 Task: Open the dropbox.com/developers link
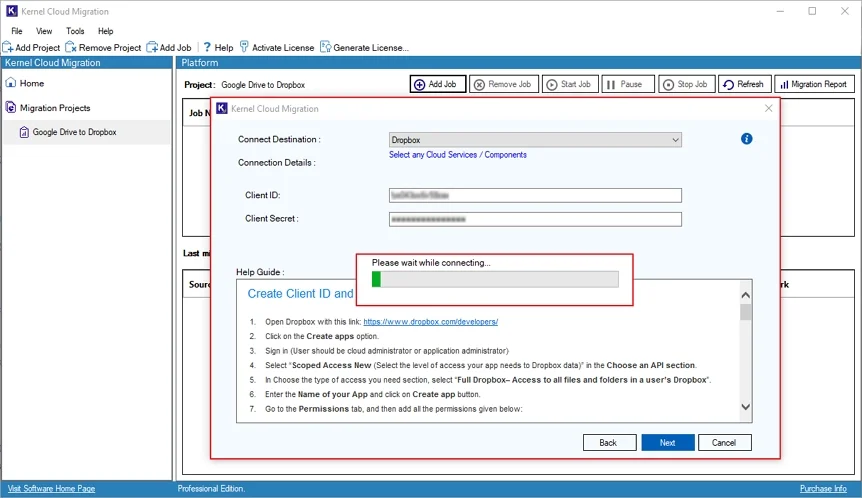point(430,322)
